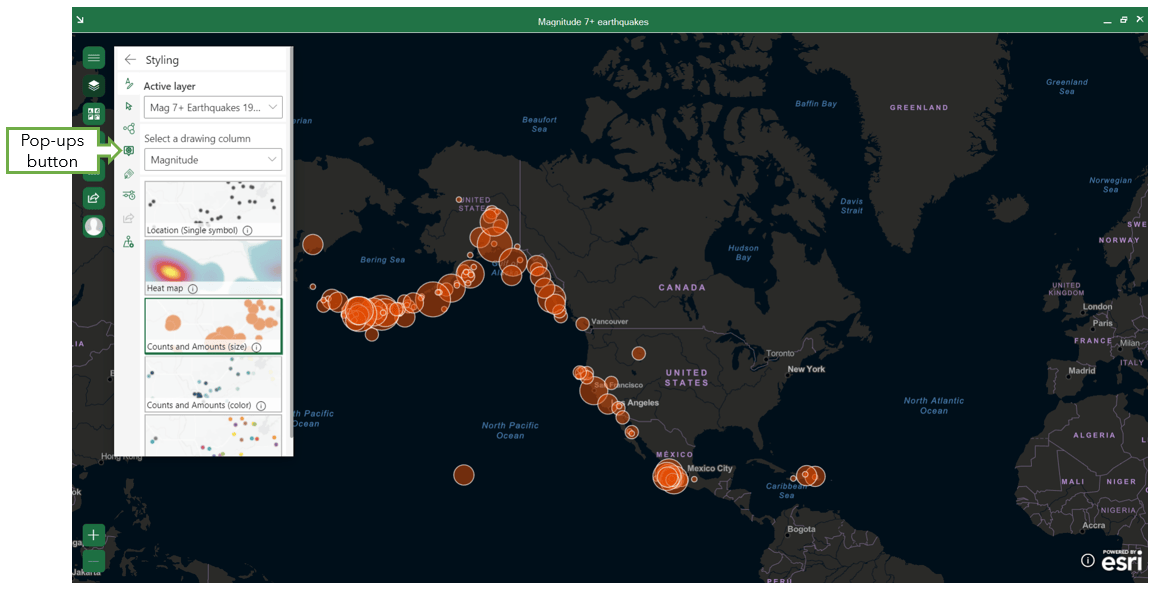The width and height of the screenshot is (1158, 590).
Task: Select the Styling tool icon
Action: 129,84
